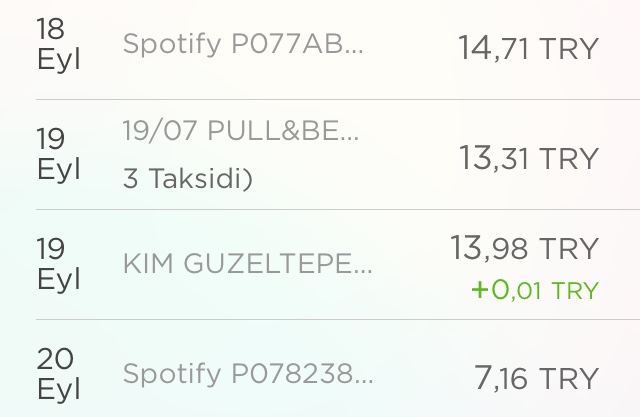
Task: Tap the Eyl month label under 18
Action: (x=58, y=58)
